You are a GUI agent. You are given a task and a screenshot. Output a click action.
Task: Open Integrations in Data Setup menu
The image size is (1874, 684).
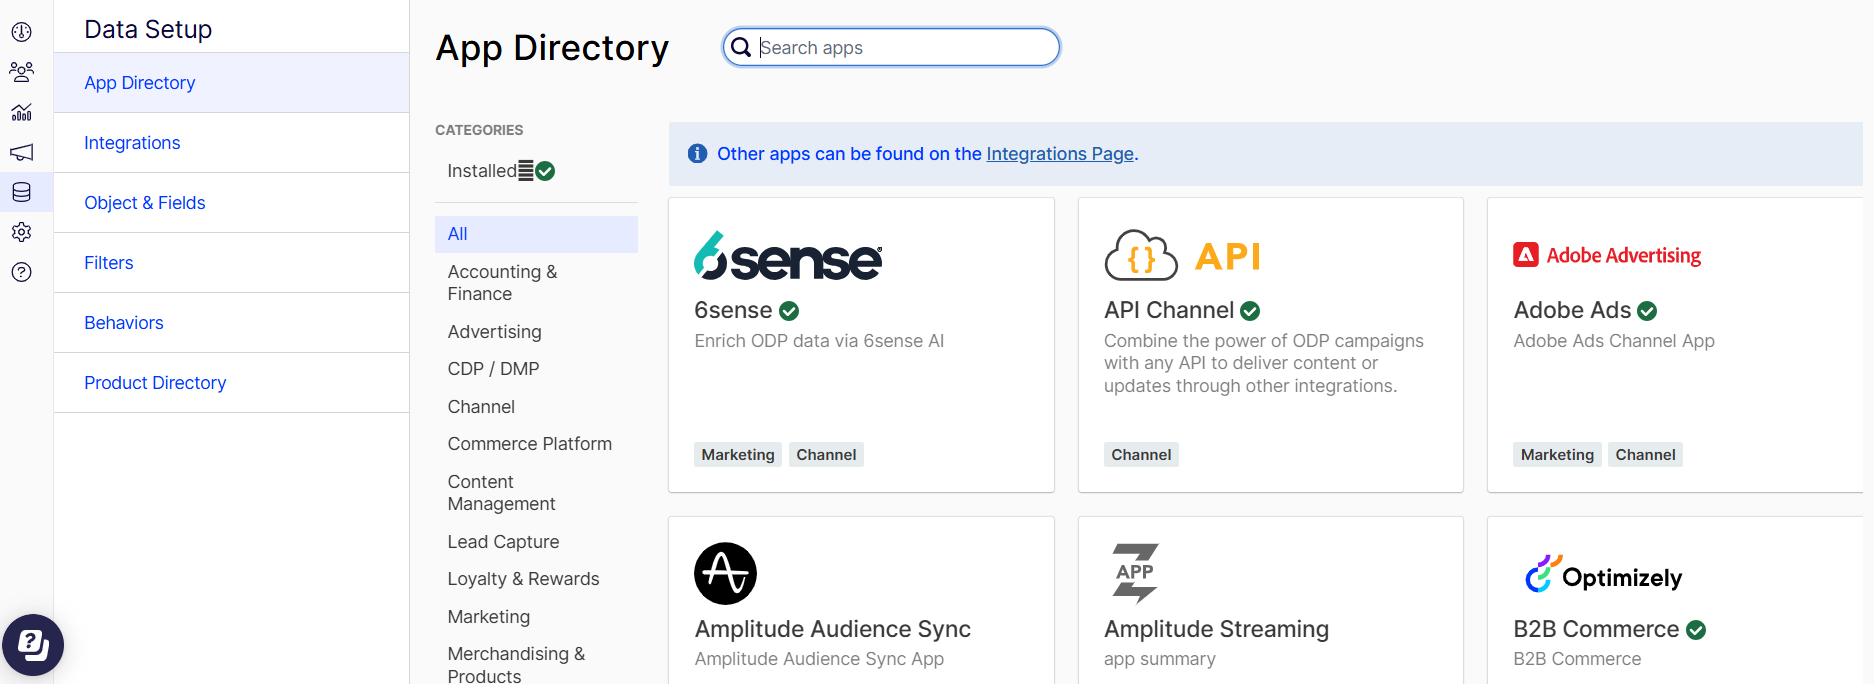tap(231, 143)
